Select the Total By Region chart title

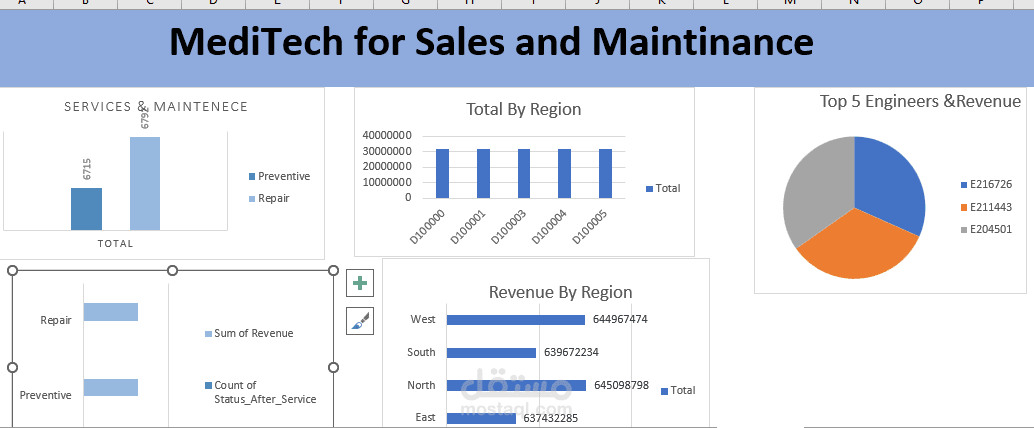523,109
